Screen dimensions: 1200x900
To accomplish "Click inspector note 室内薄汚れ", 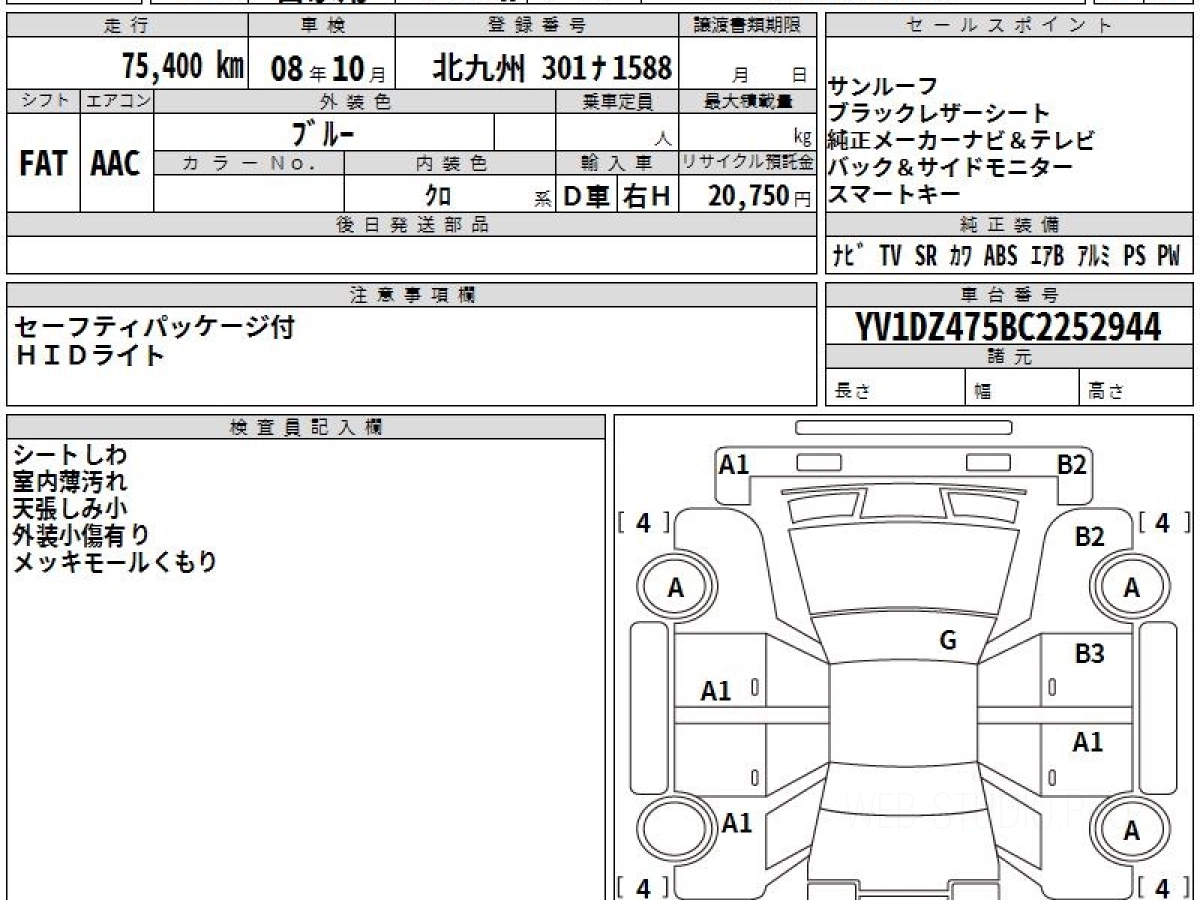I will [71, 482].
